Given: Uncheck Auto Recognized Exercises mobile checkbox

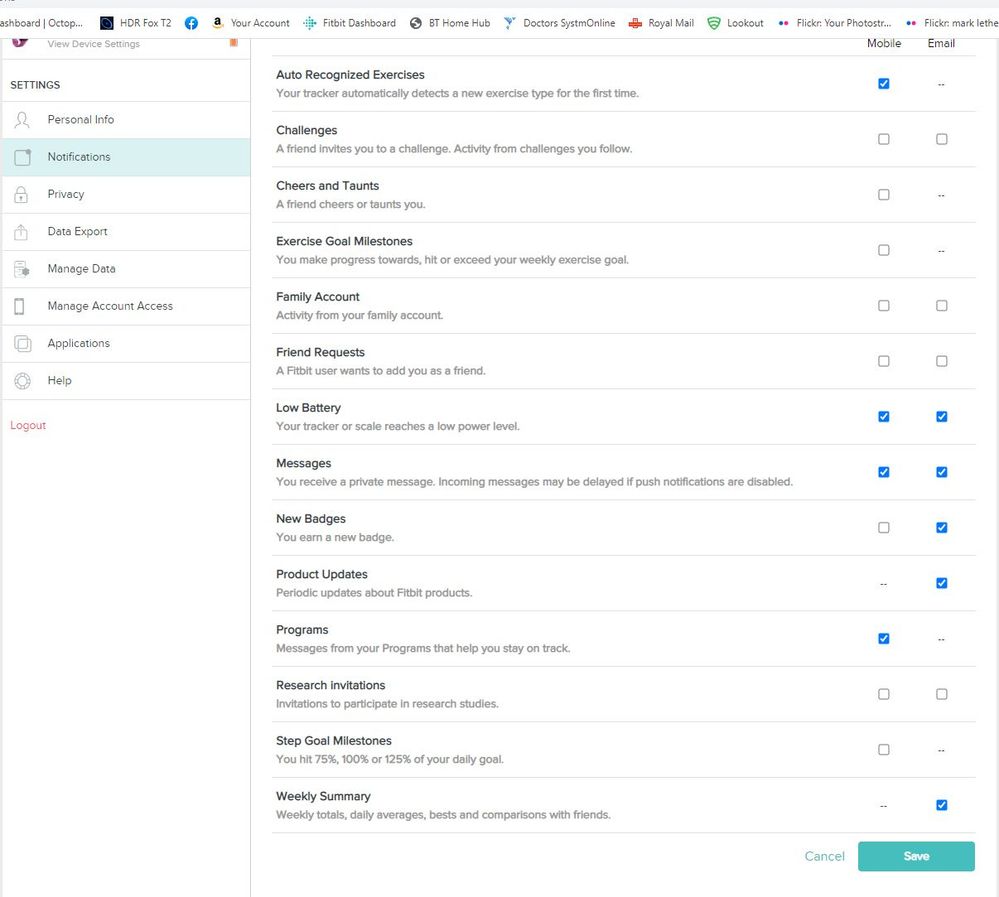Looking at the screenshot, I should 883,84.
